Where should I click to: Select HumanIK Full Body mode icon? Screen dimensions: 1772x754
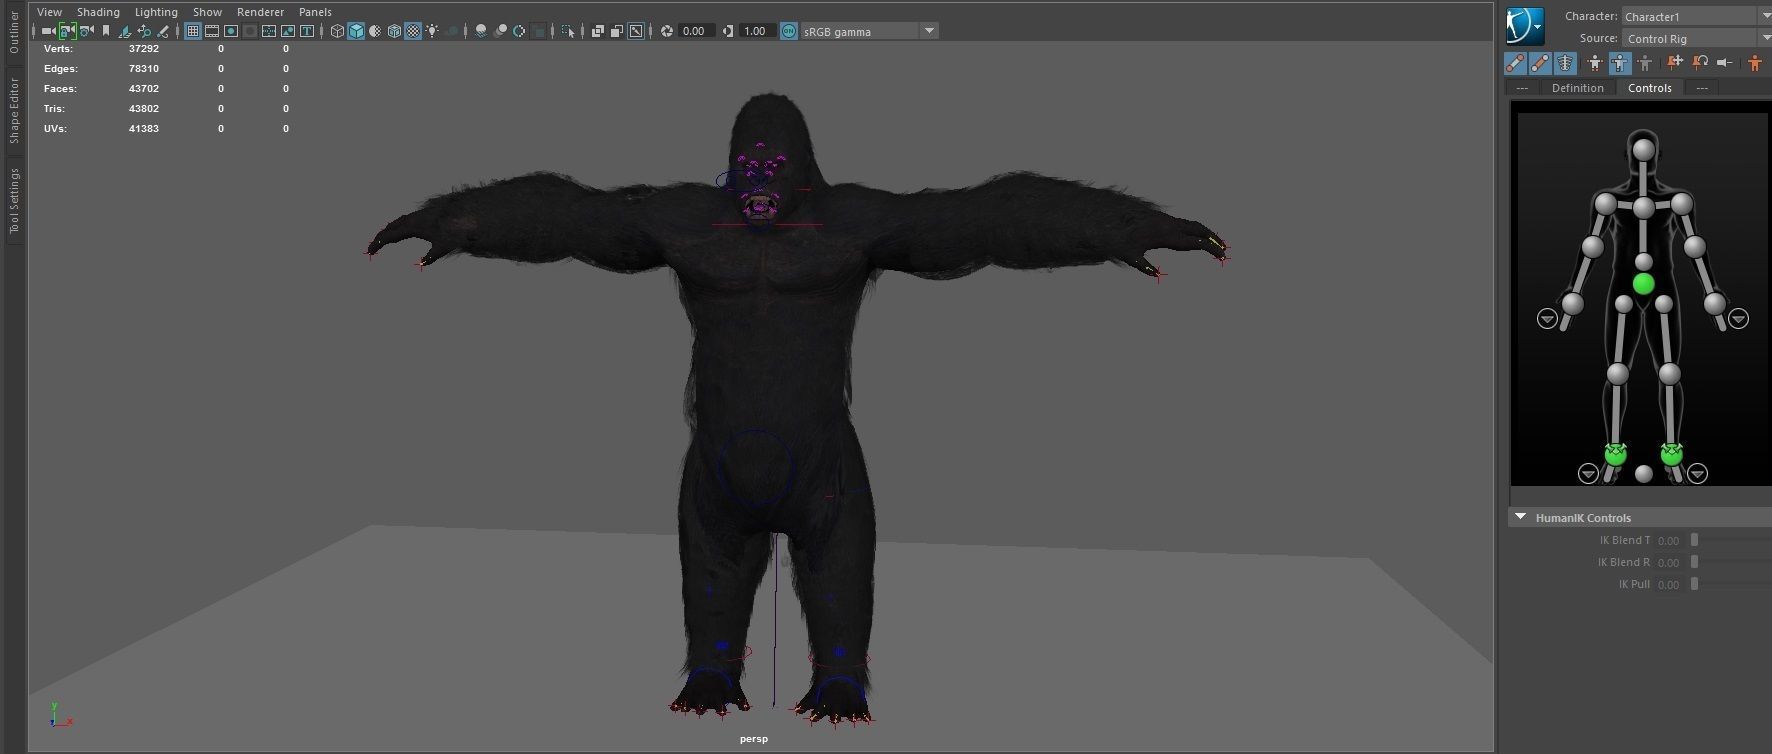click(1594, 63)
